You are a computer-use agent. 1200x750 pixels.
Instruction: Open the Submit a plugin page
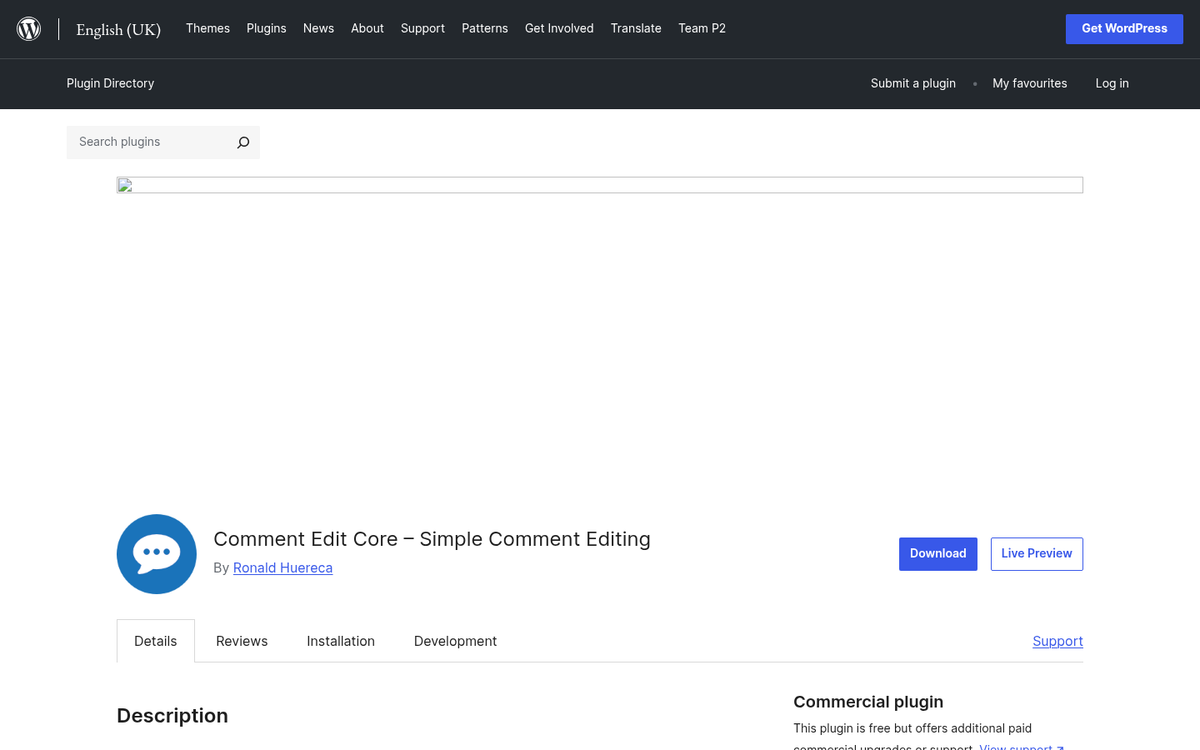tap(913, 83)
